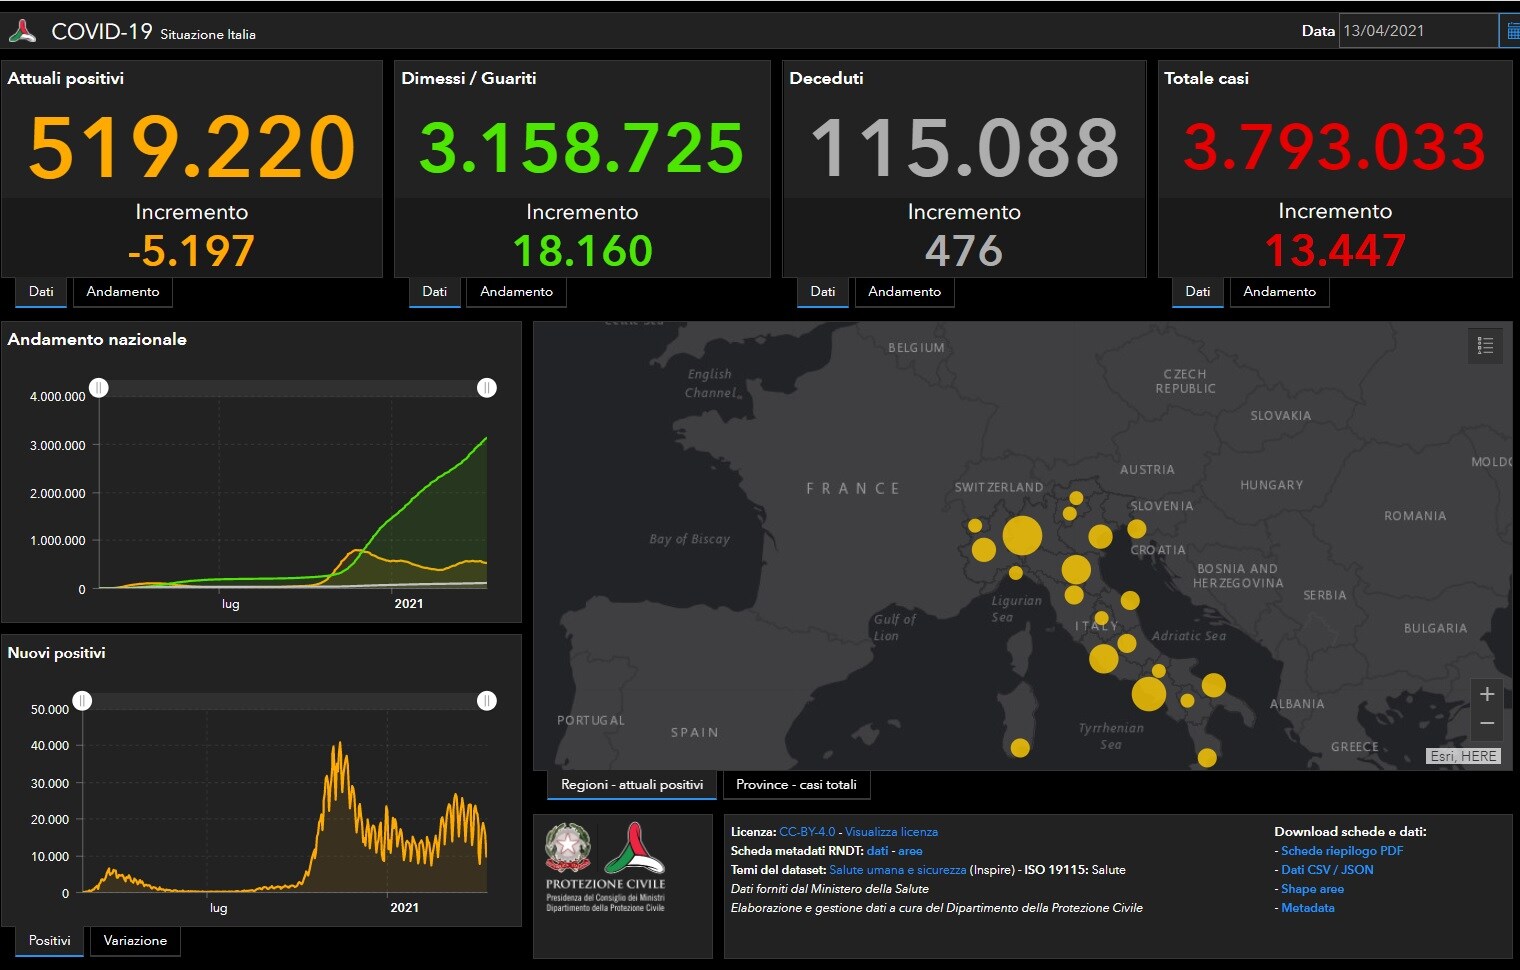Viewport: 1520px width, 970px height.
Task: Select Andamento tab under Deceduti
Action: tap(905, 292)
